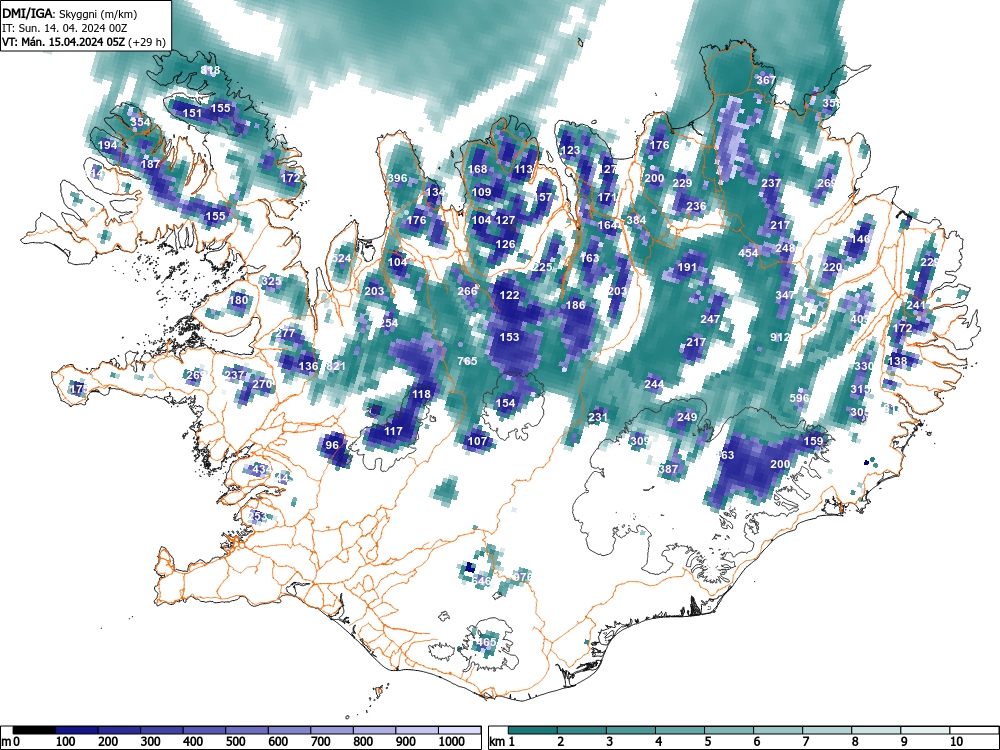Screen dimensions: 1000x750
Task: Click the 765 visibility value
Action: [x=467, y=361]
